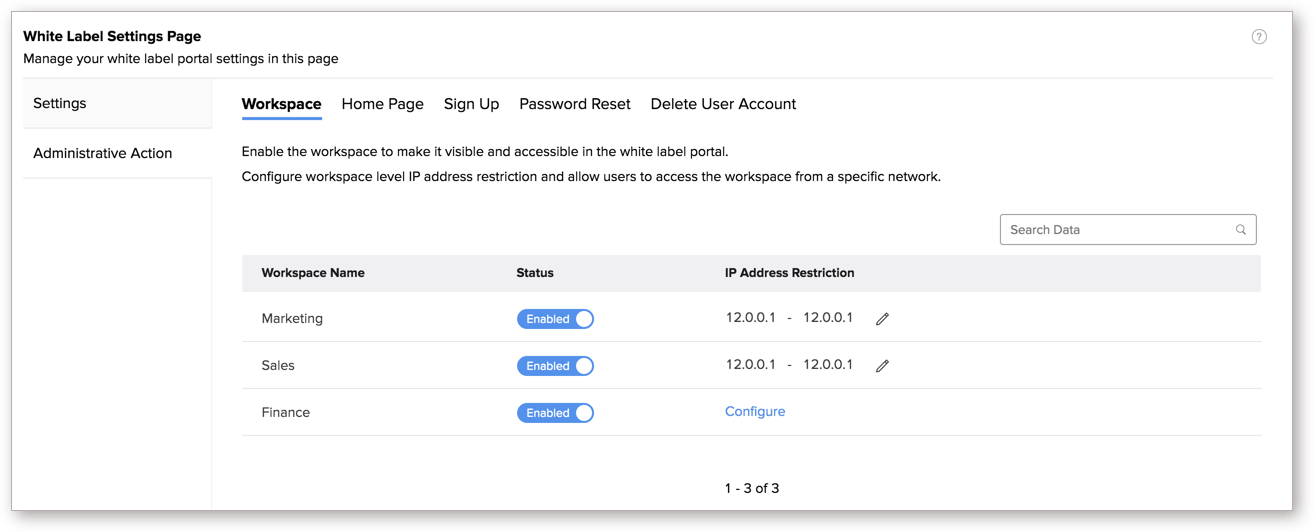Go to the Password Reset tab
The height and width of the screenshot is (532, 1314).
[575, 104]
